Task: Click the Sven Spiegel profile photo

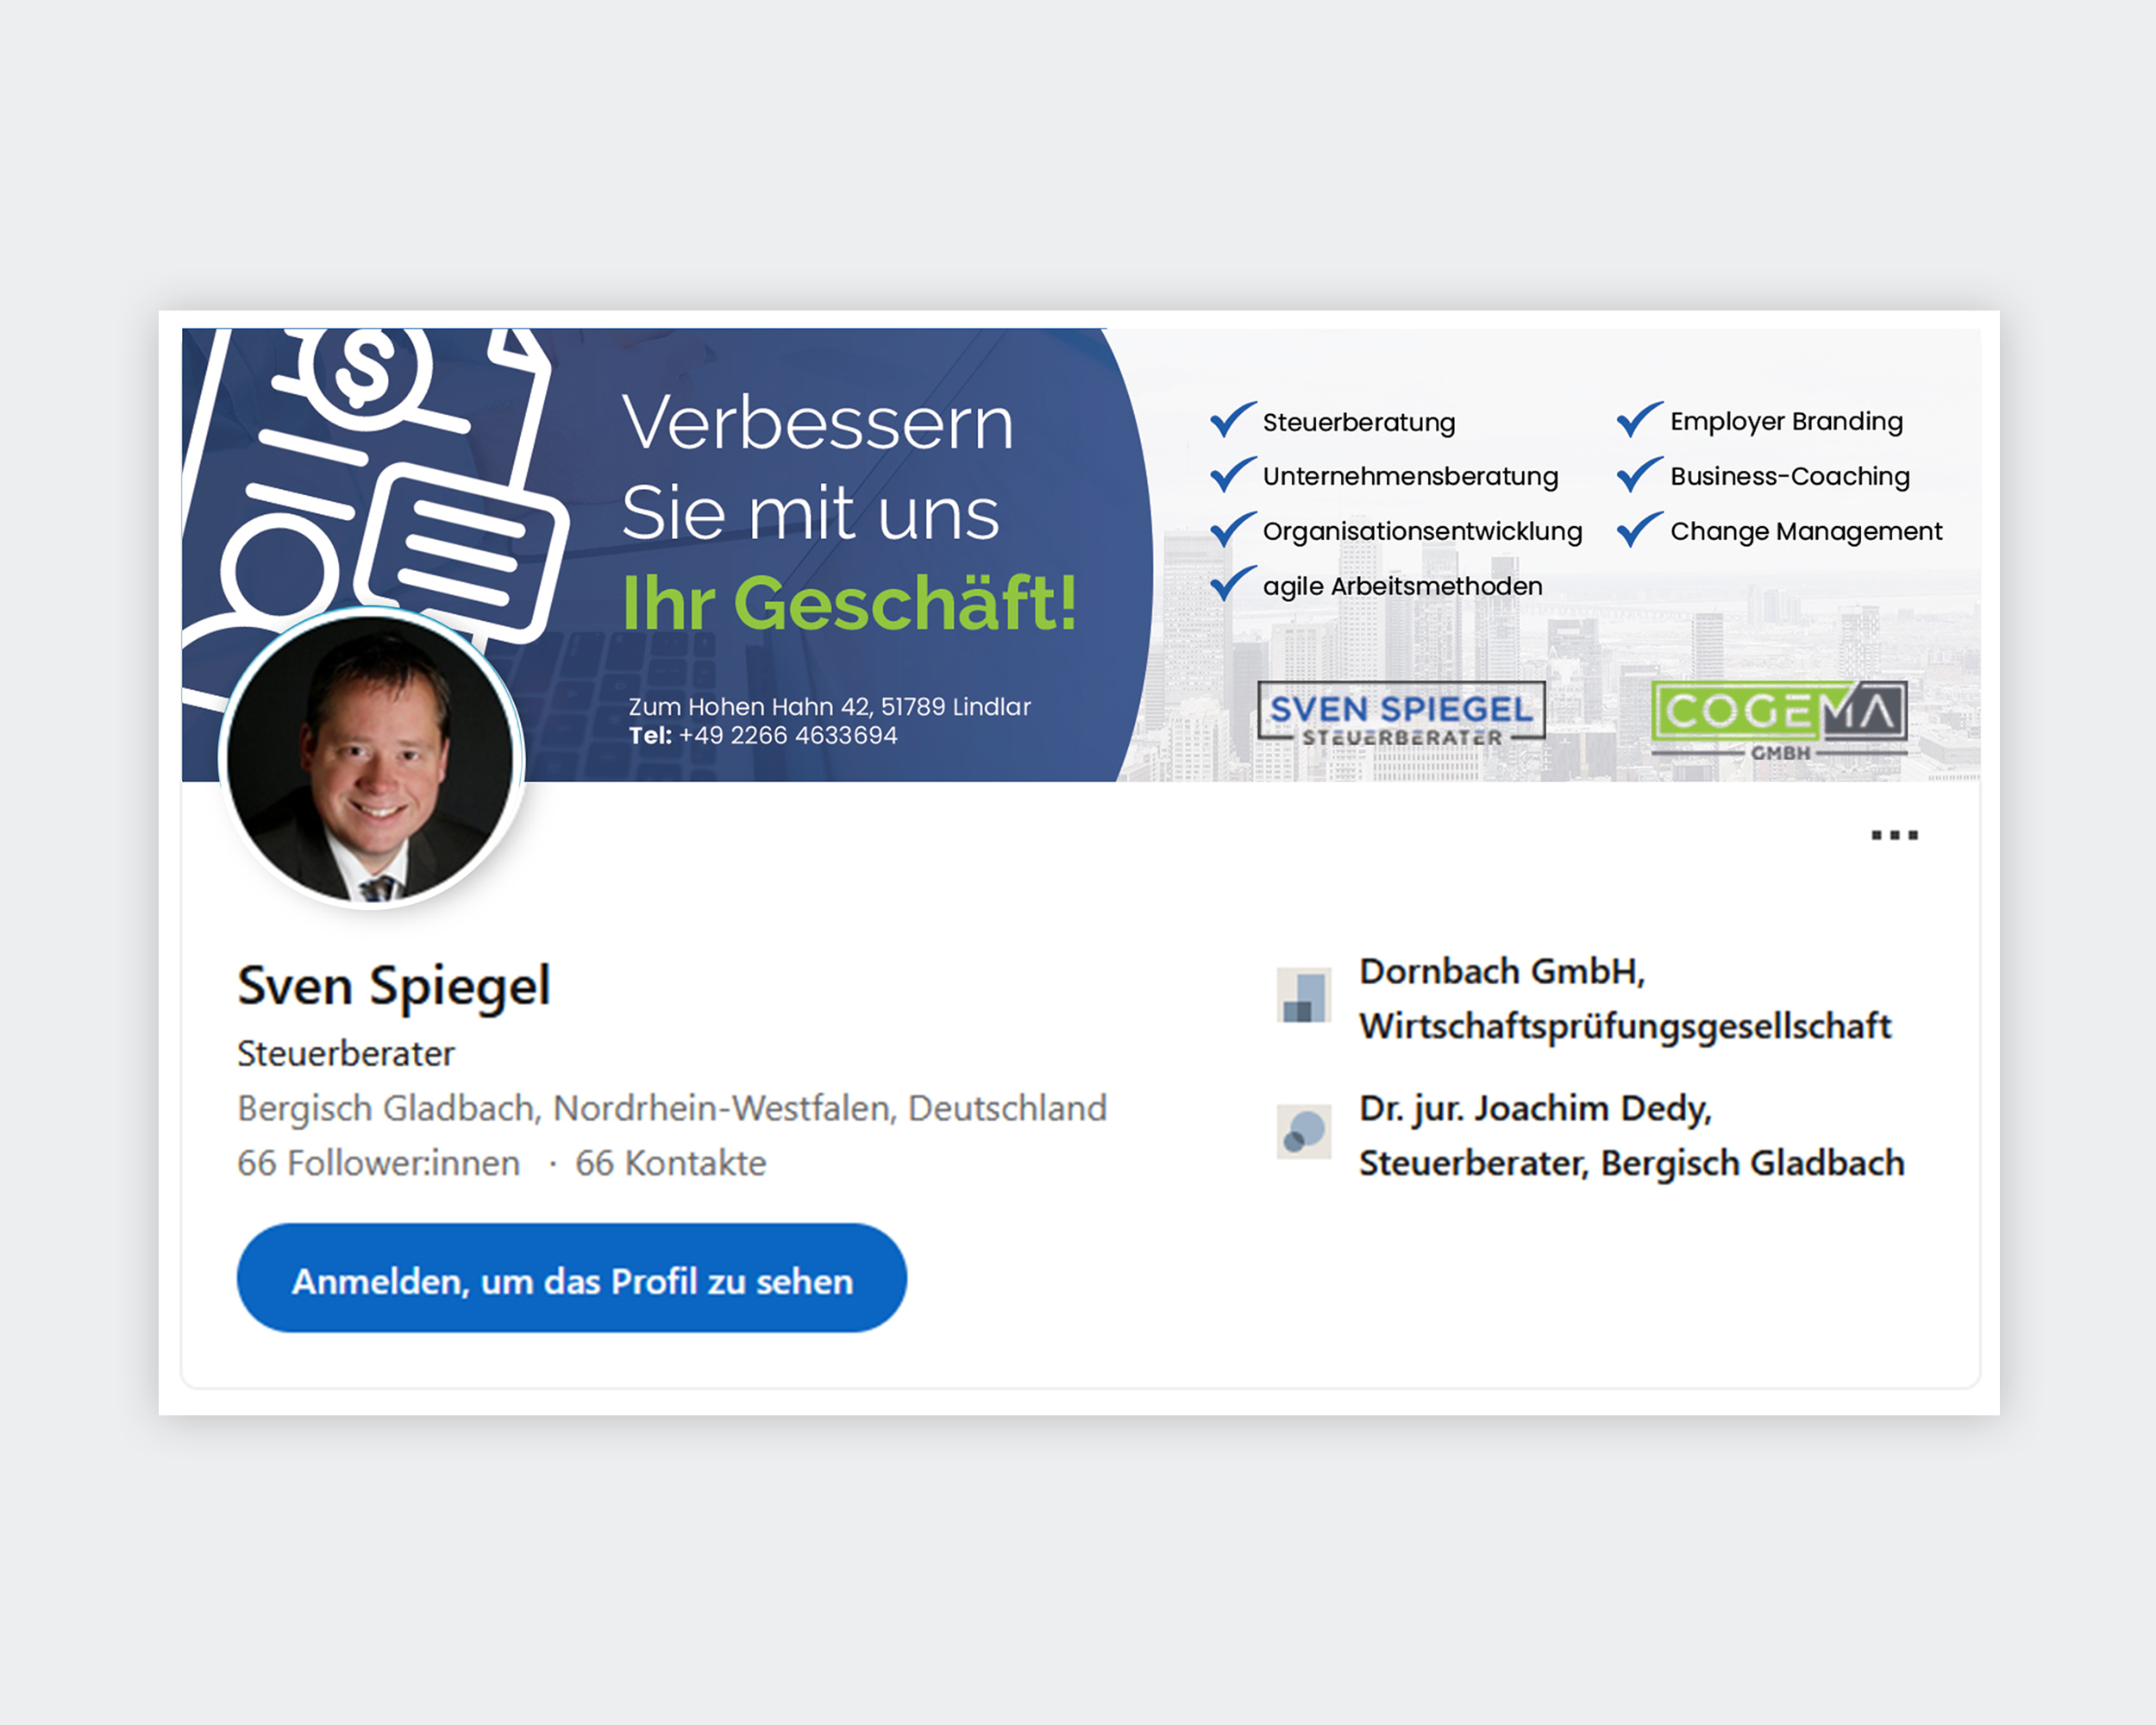Action: pyautogui.click(x=371, y=758)
